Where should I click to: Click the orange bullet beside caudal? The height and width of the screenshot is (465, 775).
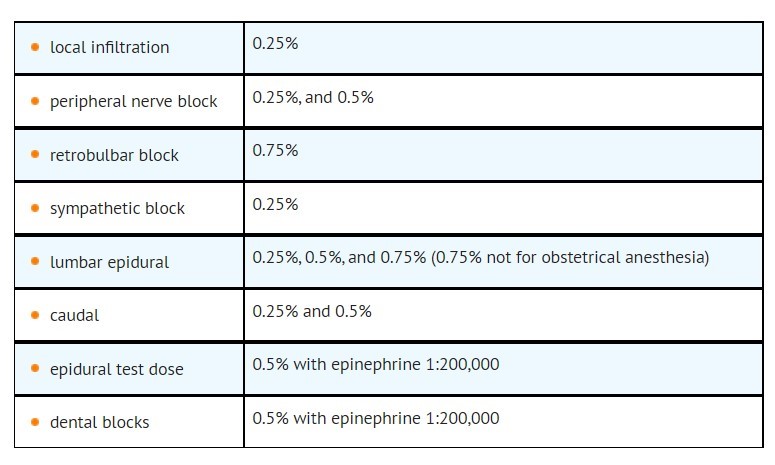(x=36, y=315)
